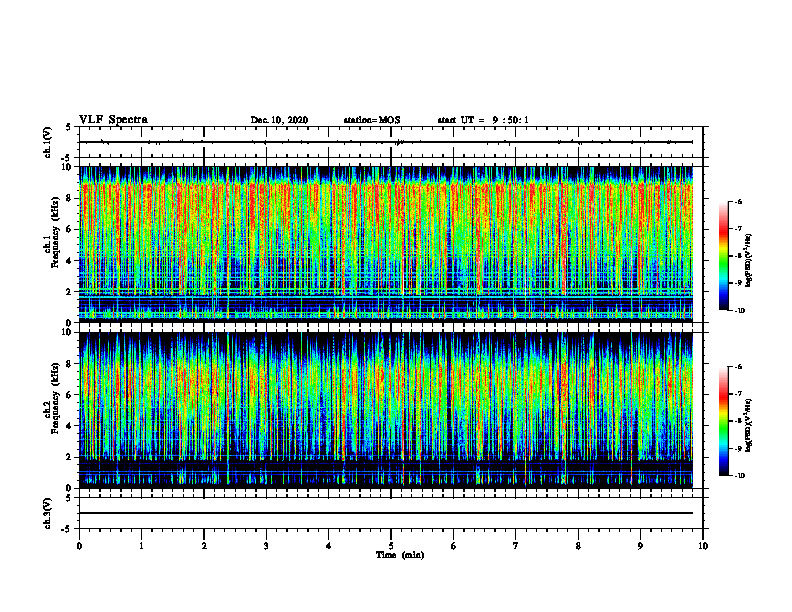Click the ch.2 colorbar log(PSD) label
This screenshot has height=612, width=792.
point(749,425)
